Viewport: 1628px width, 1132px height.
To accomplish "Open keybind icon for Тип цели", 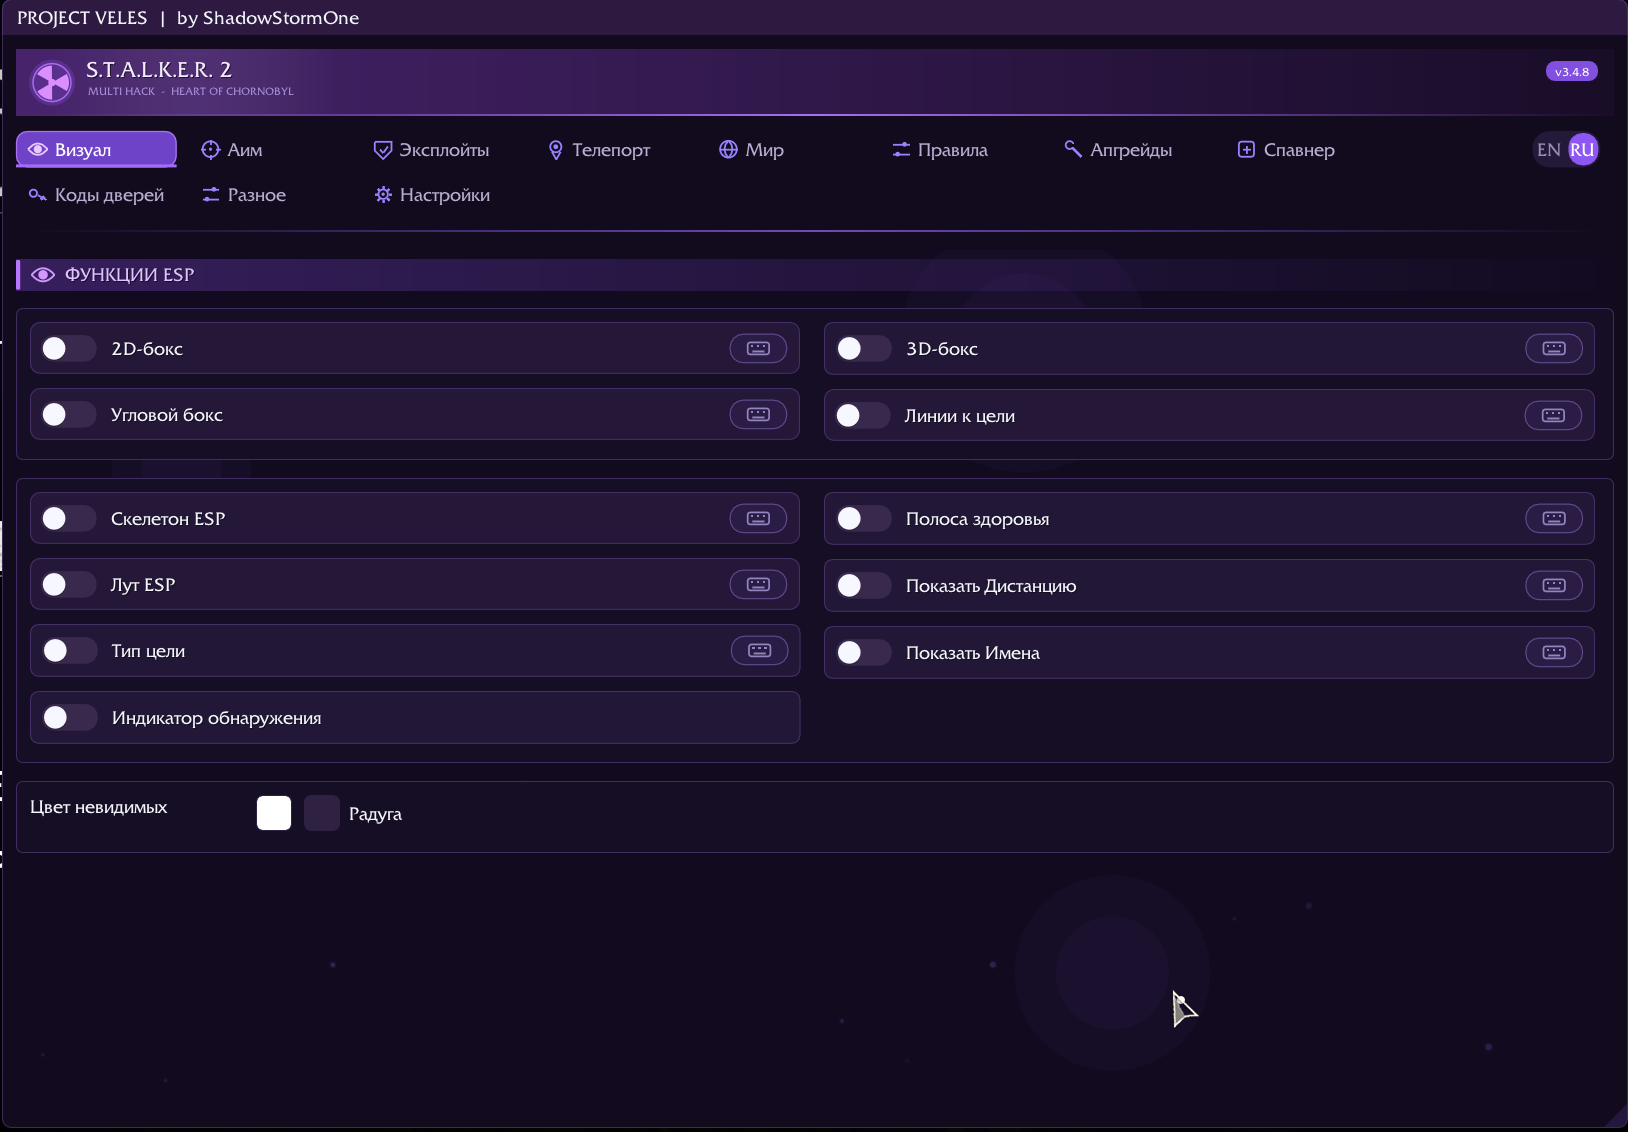I will pos(759,650).
